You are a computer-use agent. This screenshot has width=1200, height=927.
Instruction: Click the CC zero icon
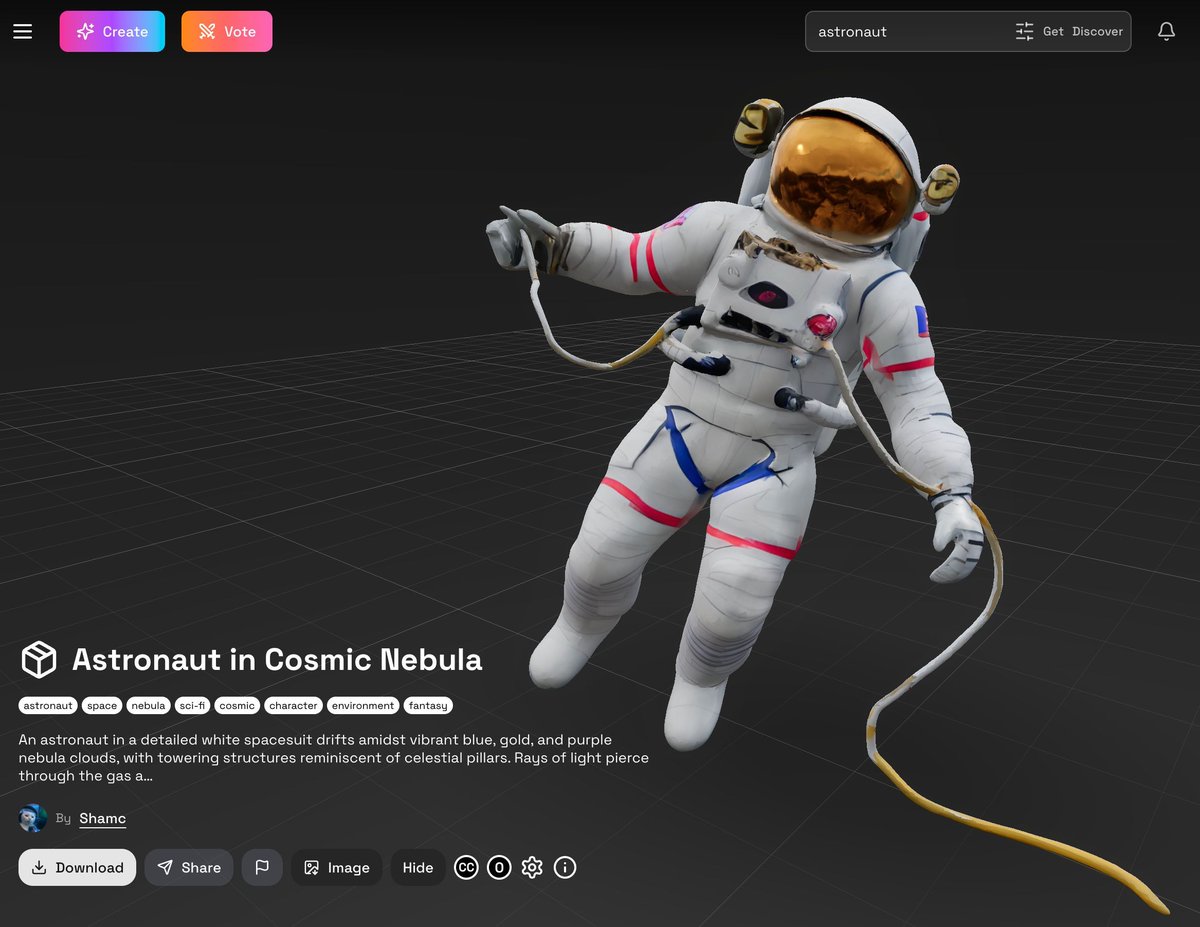coord(499,867)
